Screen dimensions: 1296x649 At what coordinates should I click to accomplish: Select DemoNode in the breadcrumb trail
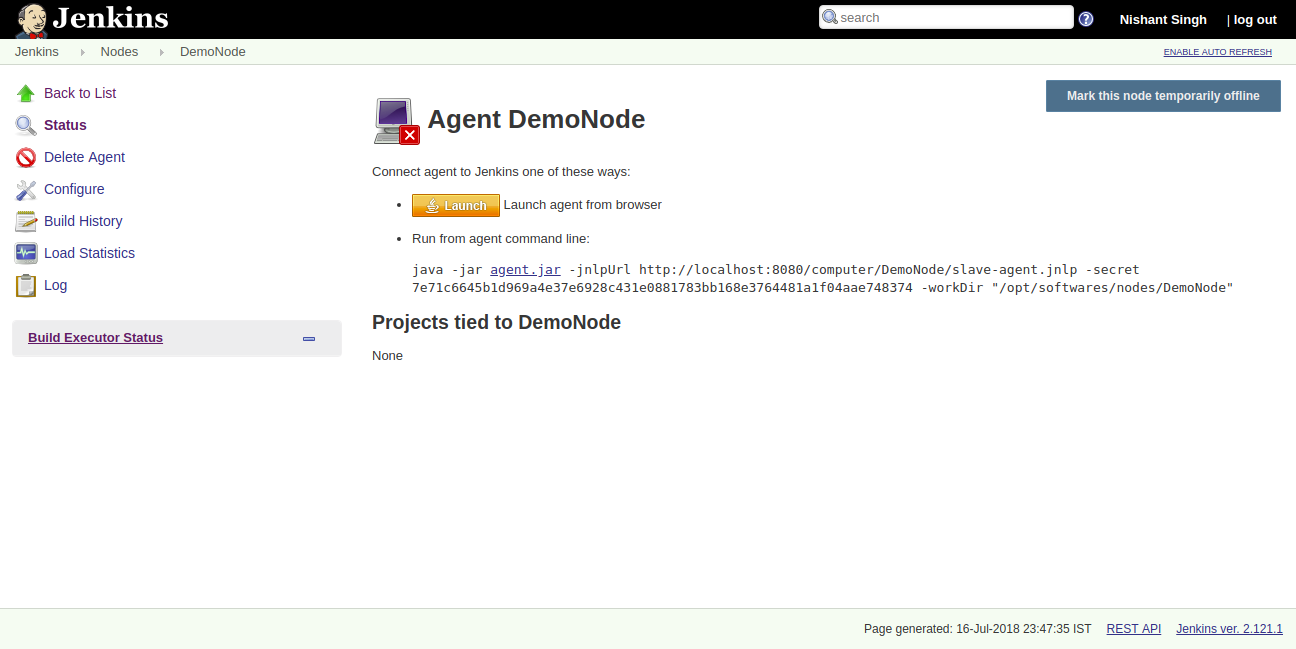click(212, 51)
